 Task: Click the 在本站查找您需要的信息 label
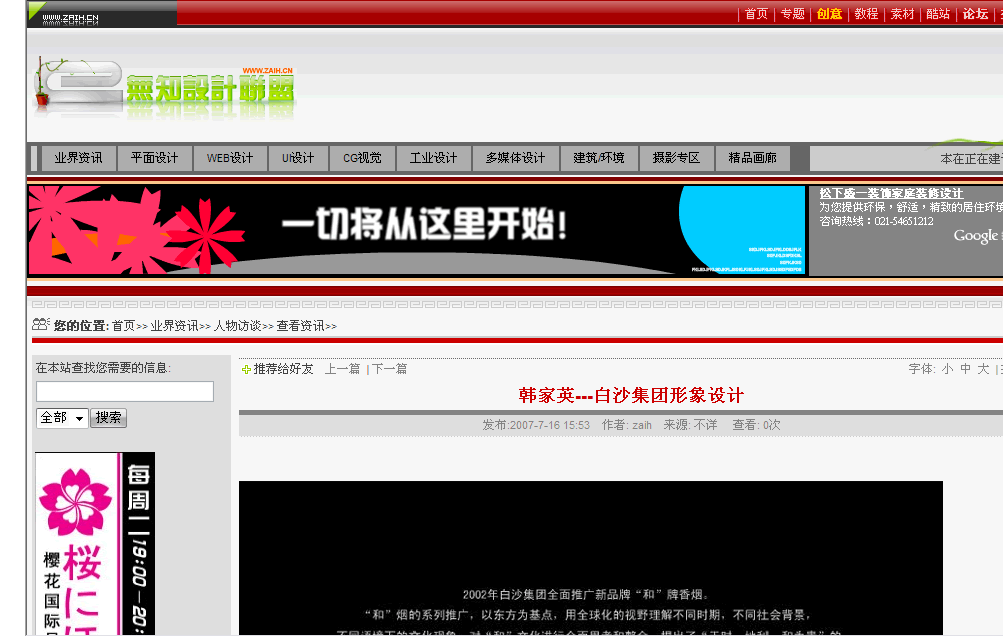(x=104, y=368)
